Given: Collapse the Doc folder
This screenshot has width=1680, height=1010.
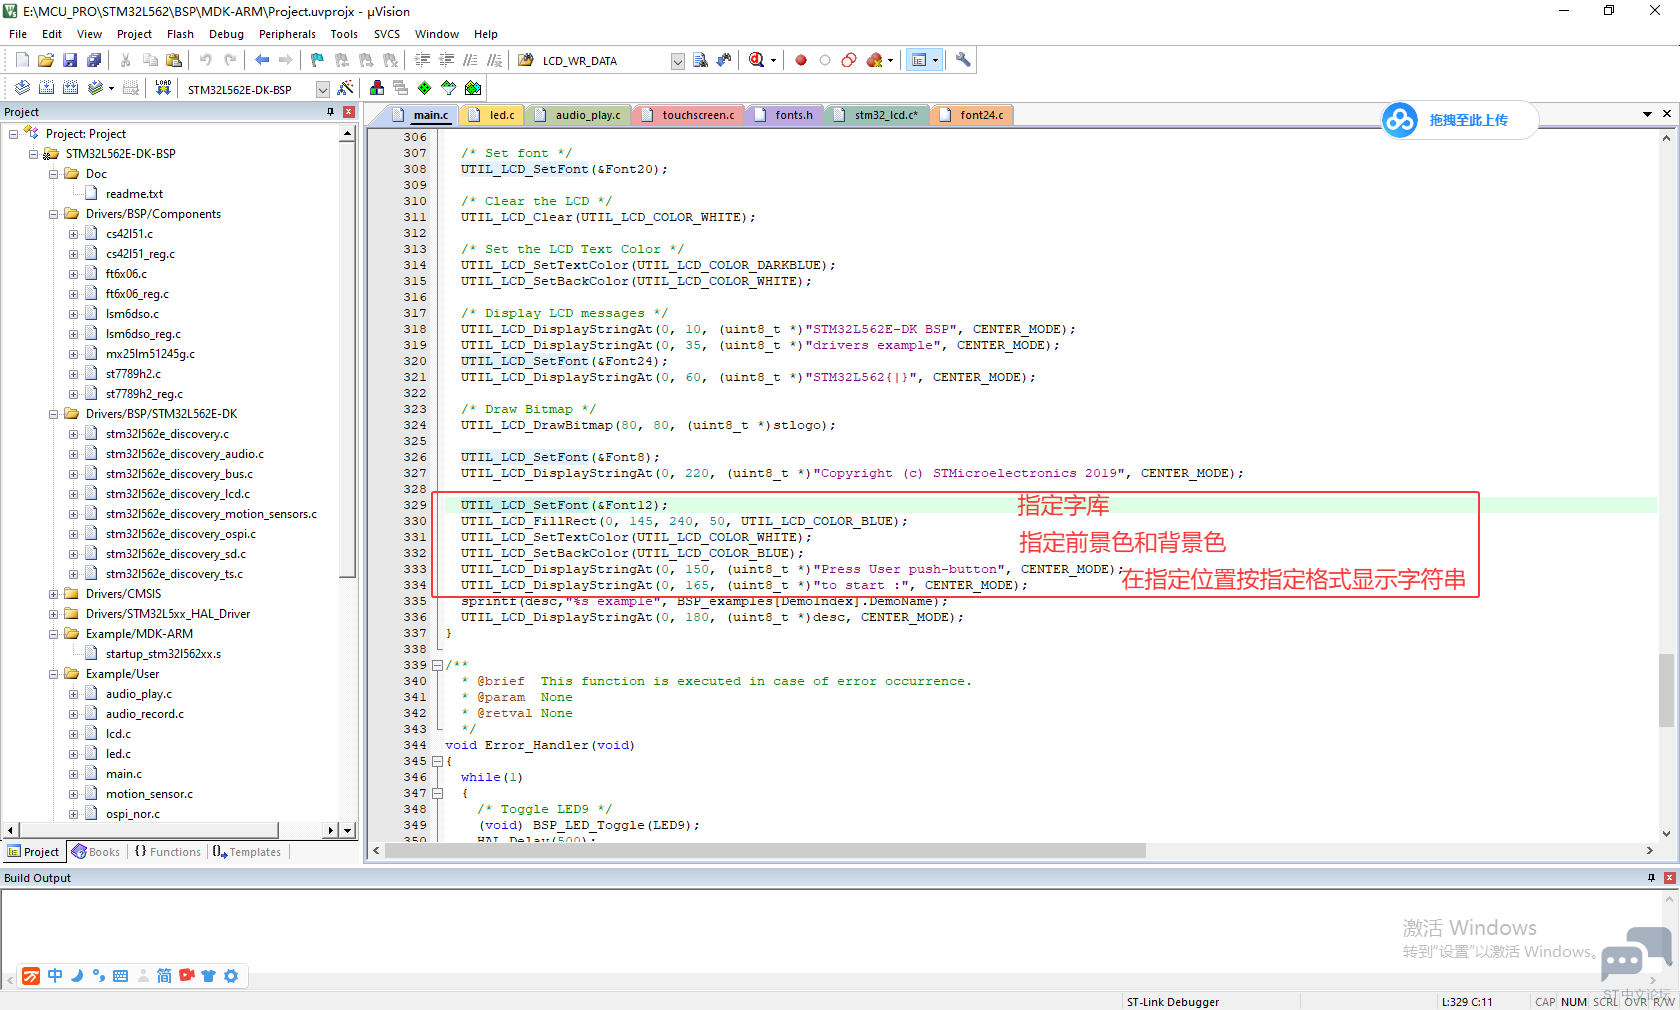Looking at the screenshot, I should tap(54, 174).
